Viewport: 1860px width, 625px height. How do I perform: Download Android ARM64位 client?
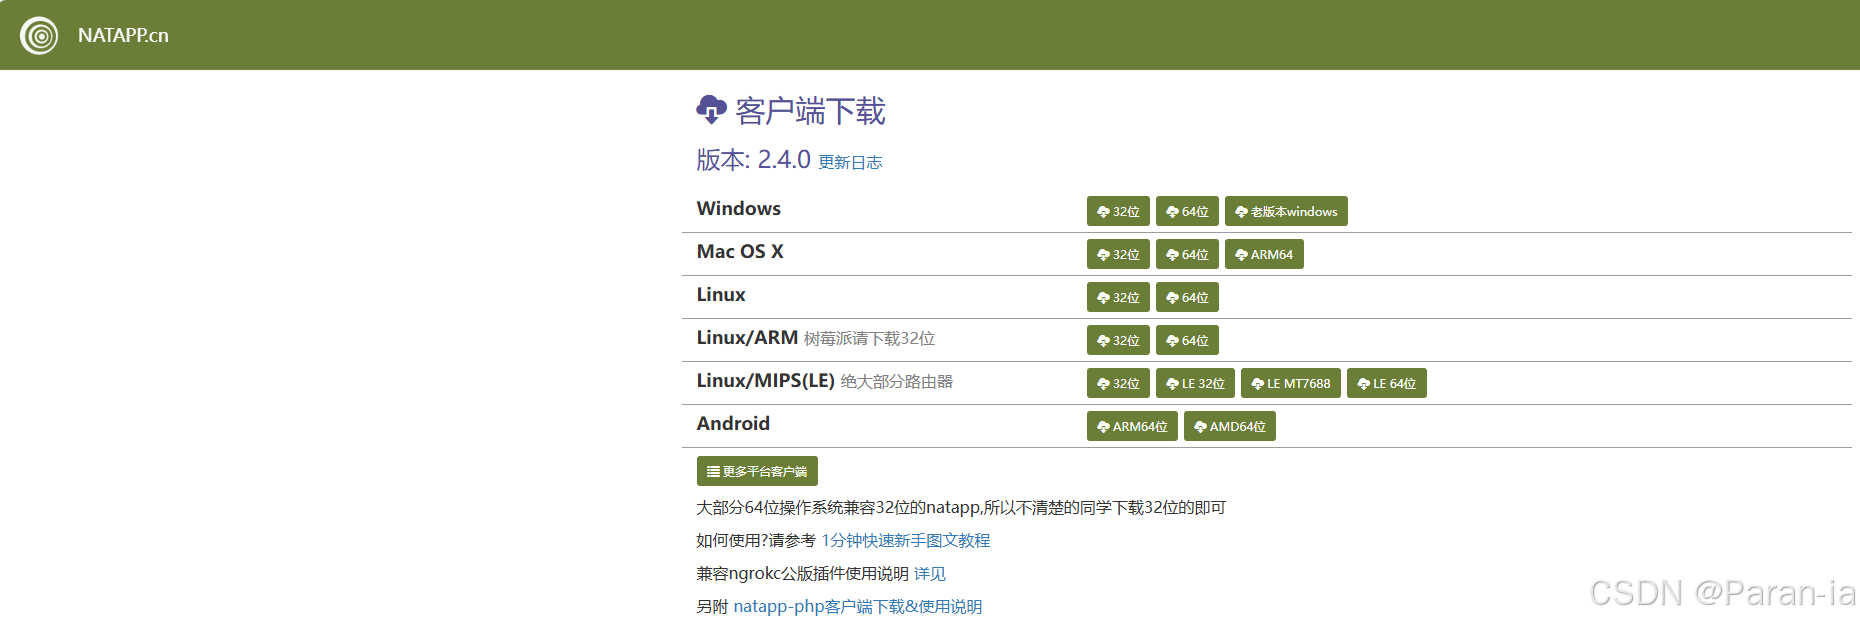(x=1132, y=426)
